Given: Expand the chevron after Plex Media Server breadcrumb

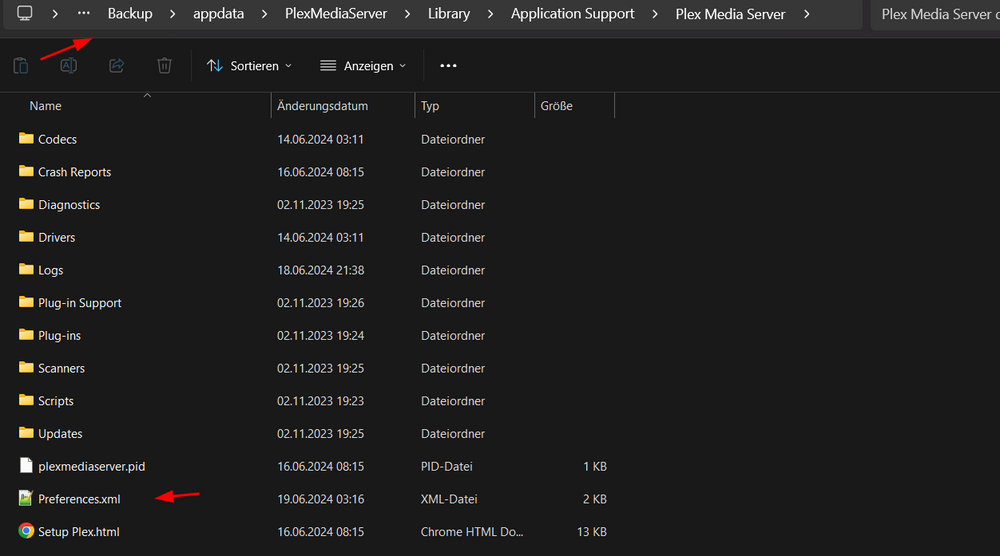Looking at the screenshot, I should [807, 14].
